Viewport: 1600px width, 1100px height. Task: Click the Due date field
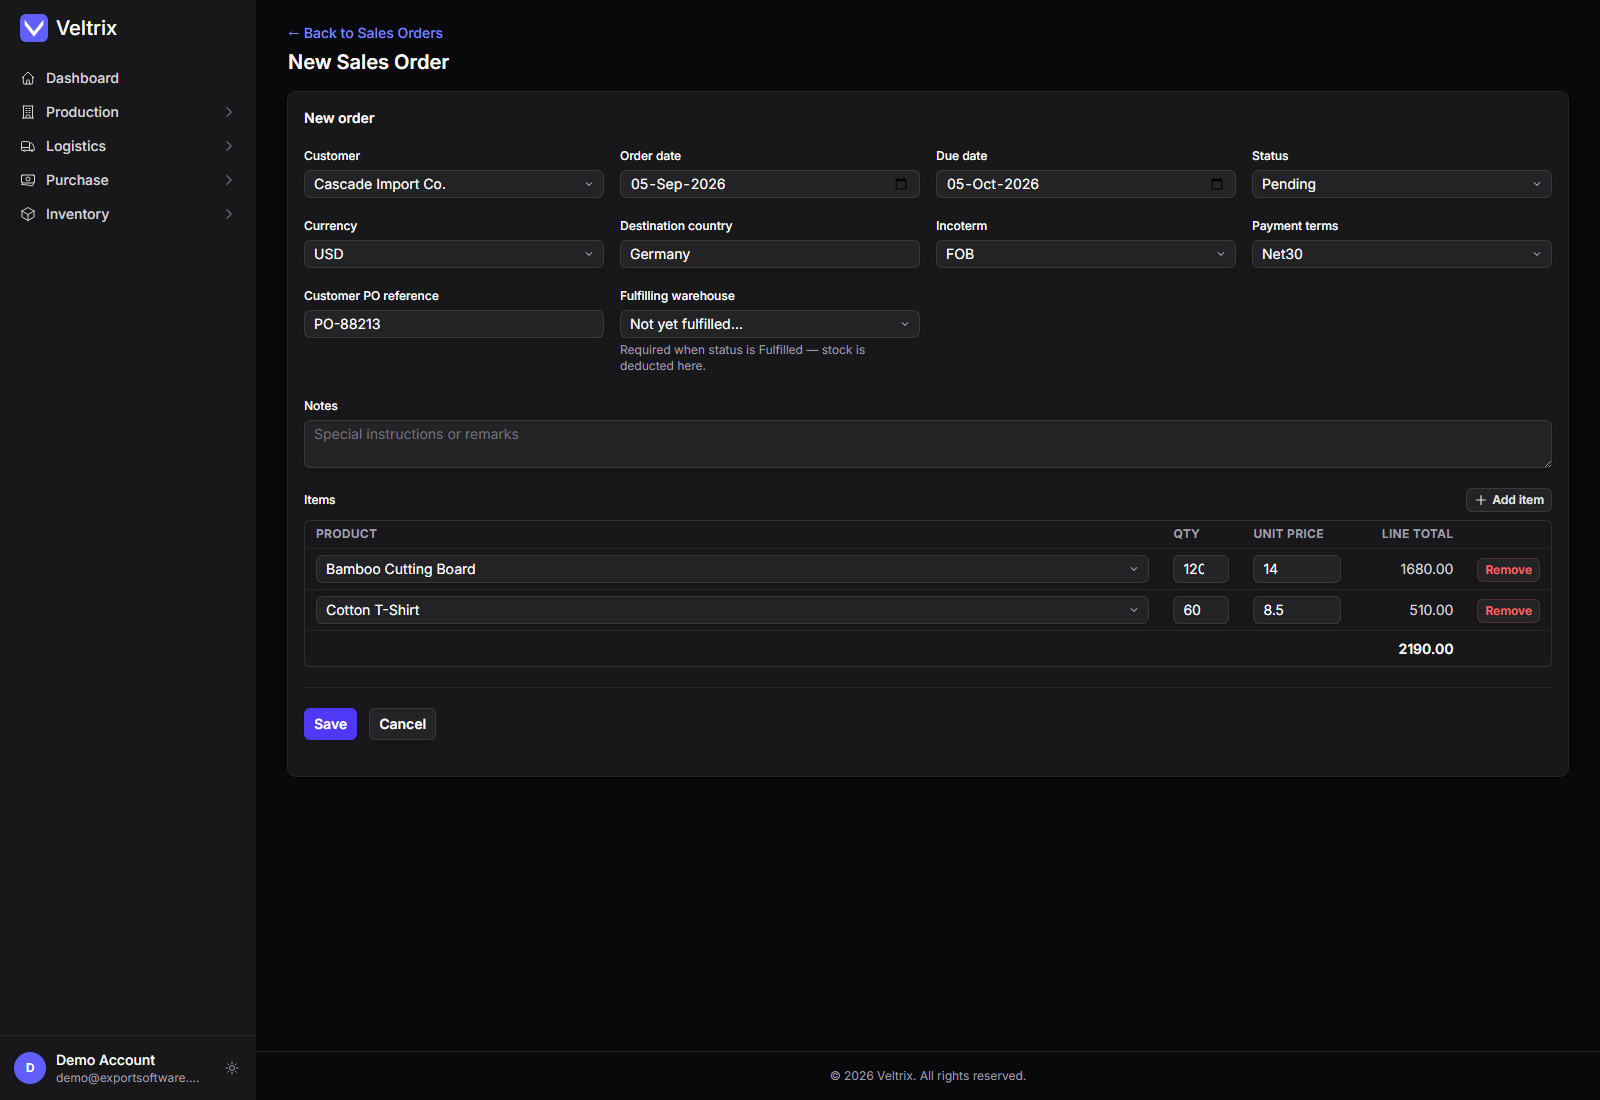[x=1086, y=184]
